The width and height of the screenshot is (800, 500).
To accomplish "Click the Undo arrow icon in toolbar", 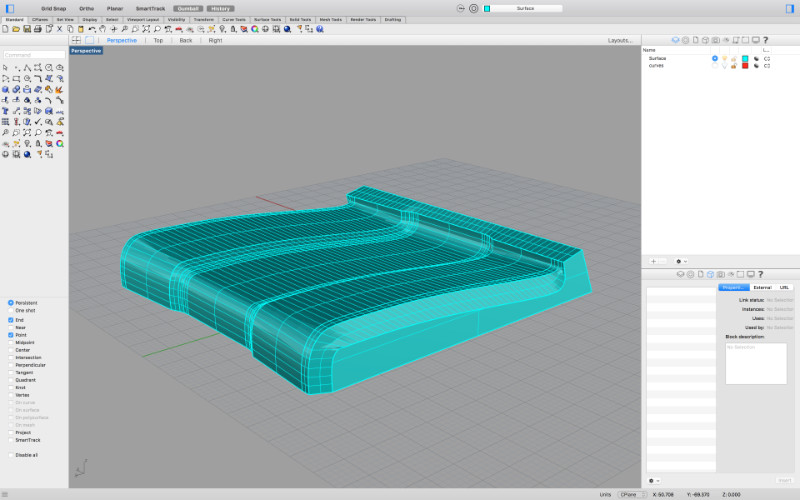I will coord(92,29).
